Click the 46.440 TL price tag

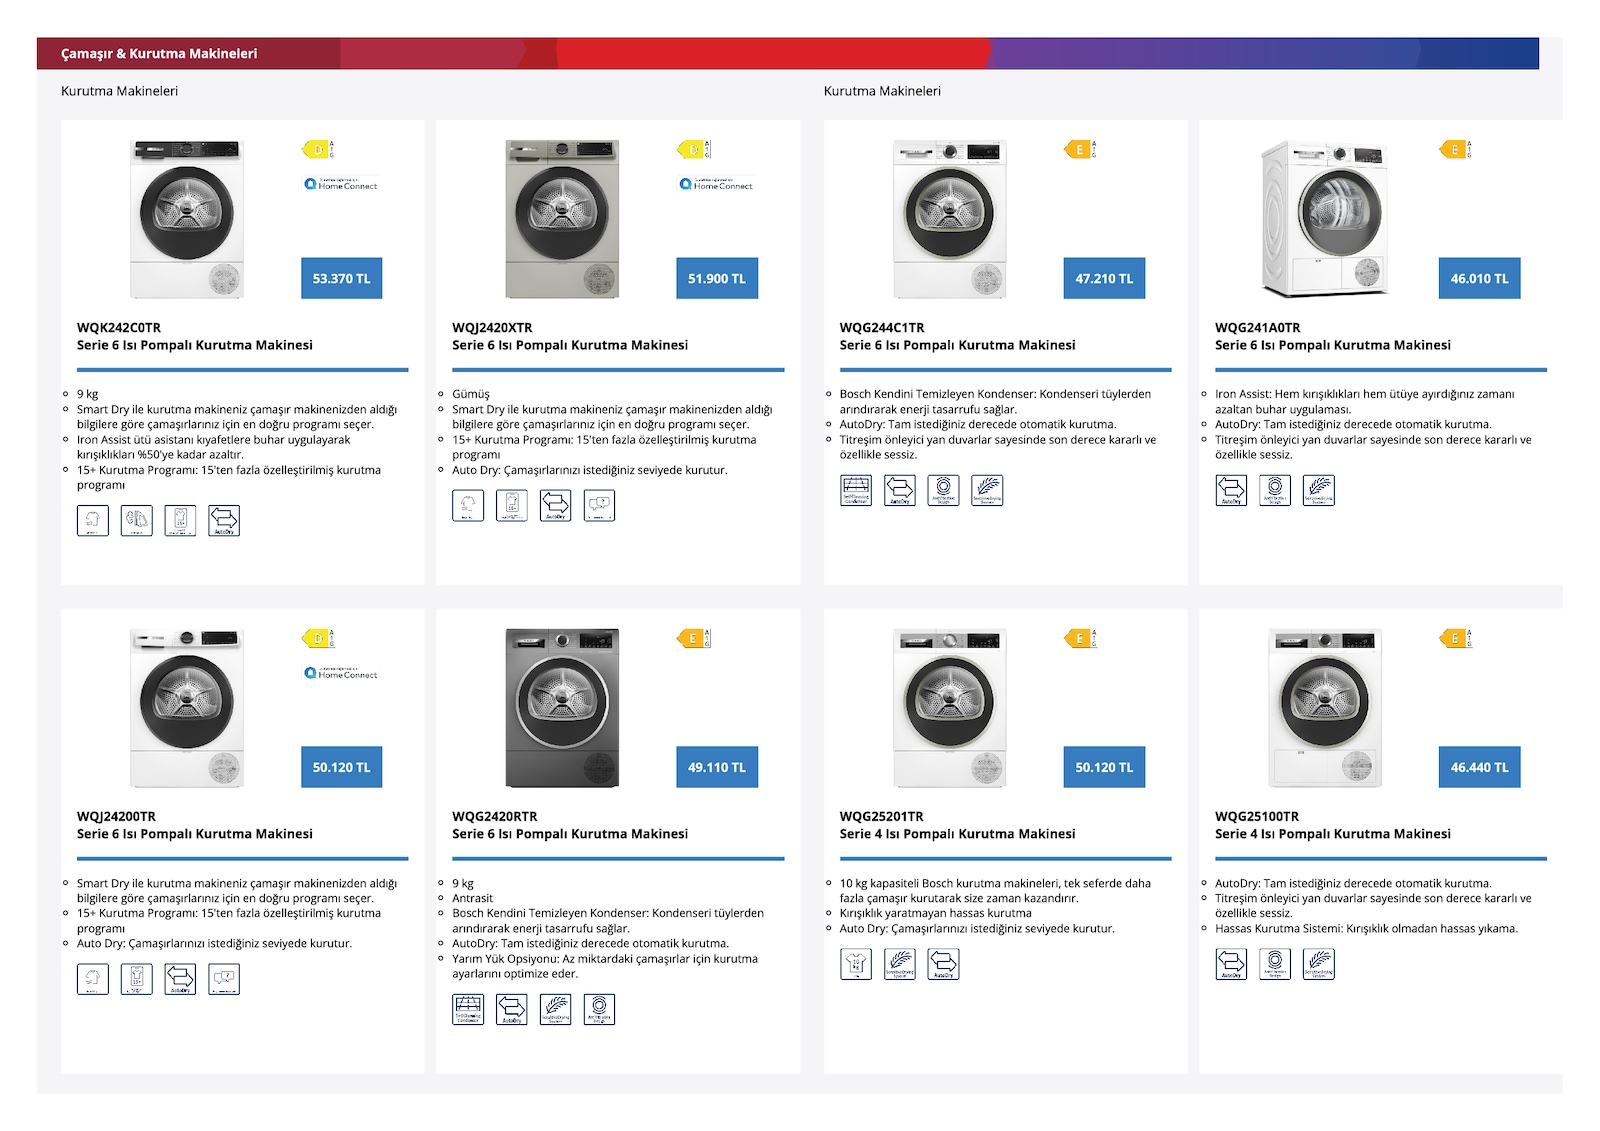pyautogui.click(x=1480, y=767)
